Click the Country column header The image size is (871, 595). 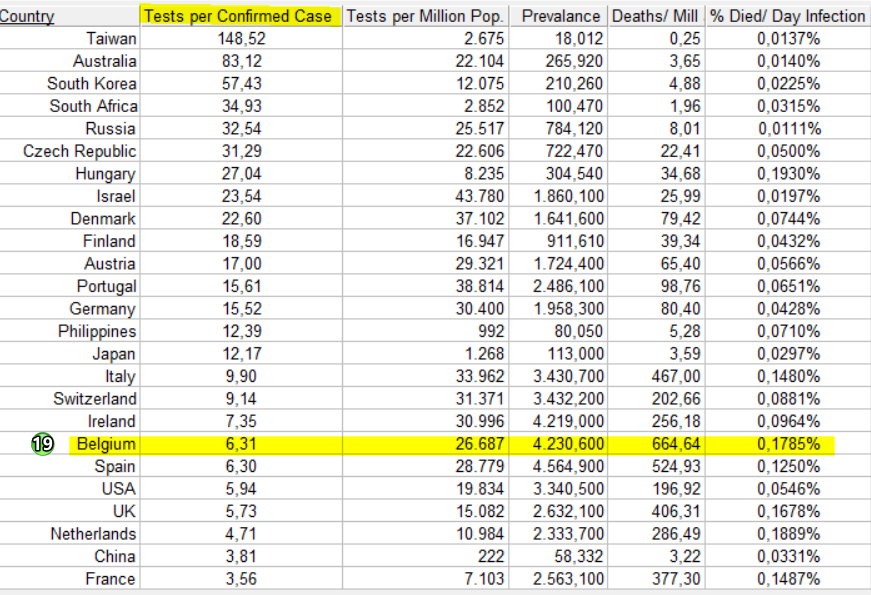[27, 16]
